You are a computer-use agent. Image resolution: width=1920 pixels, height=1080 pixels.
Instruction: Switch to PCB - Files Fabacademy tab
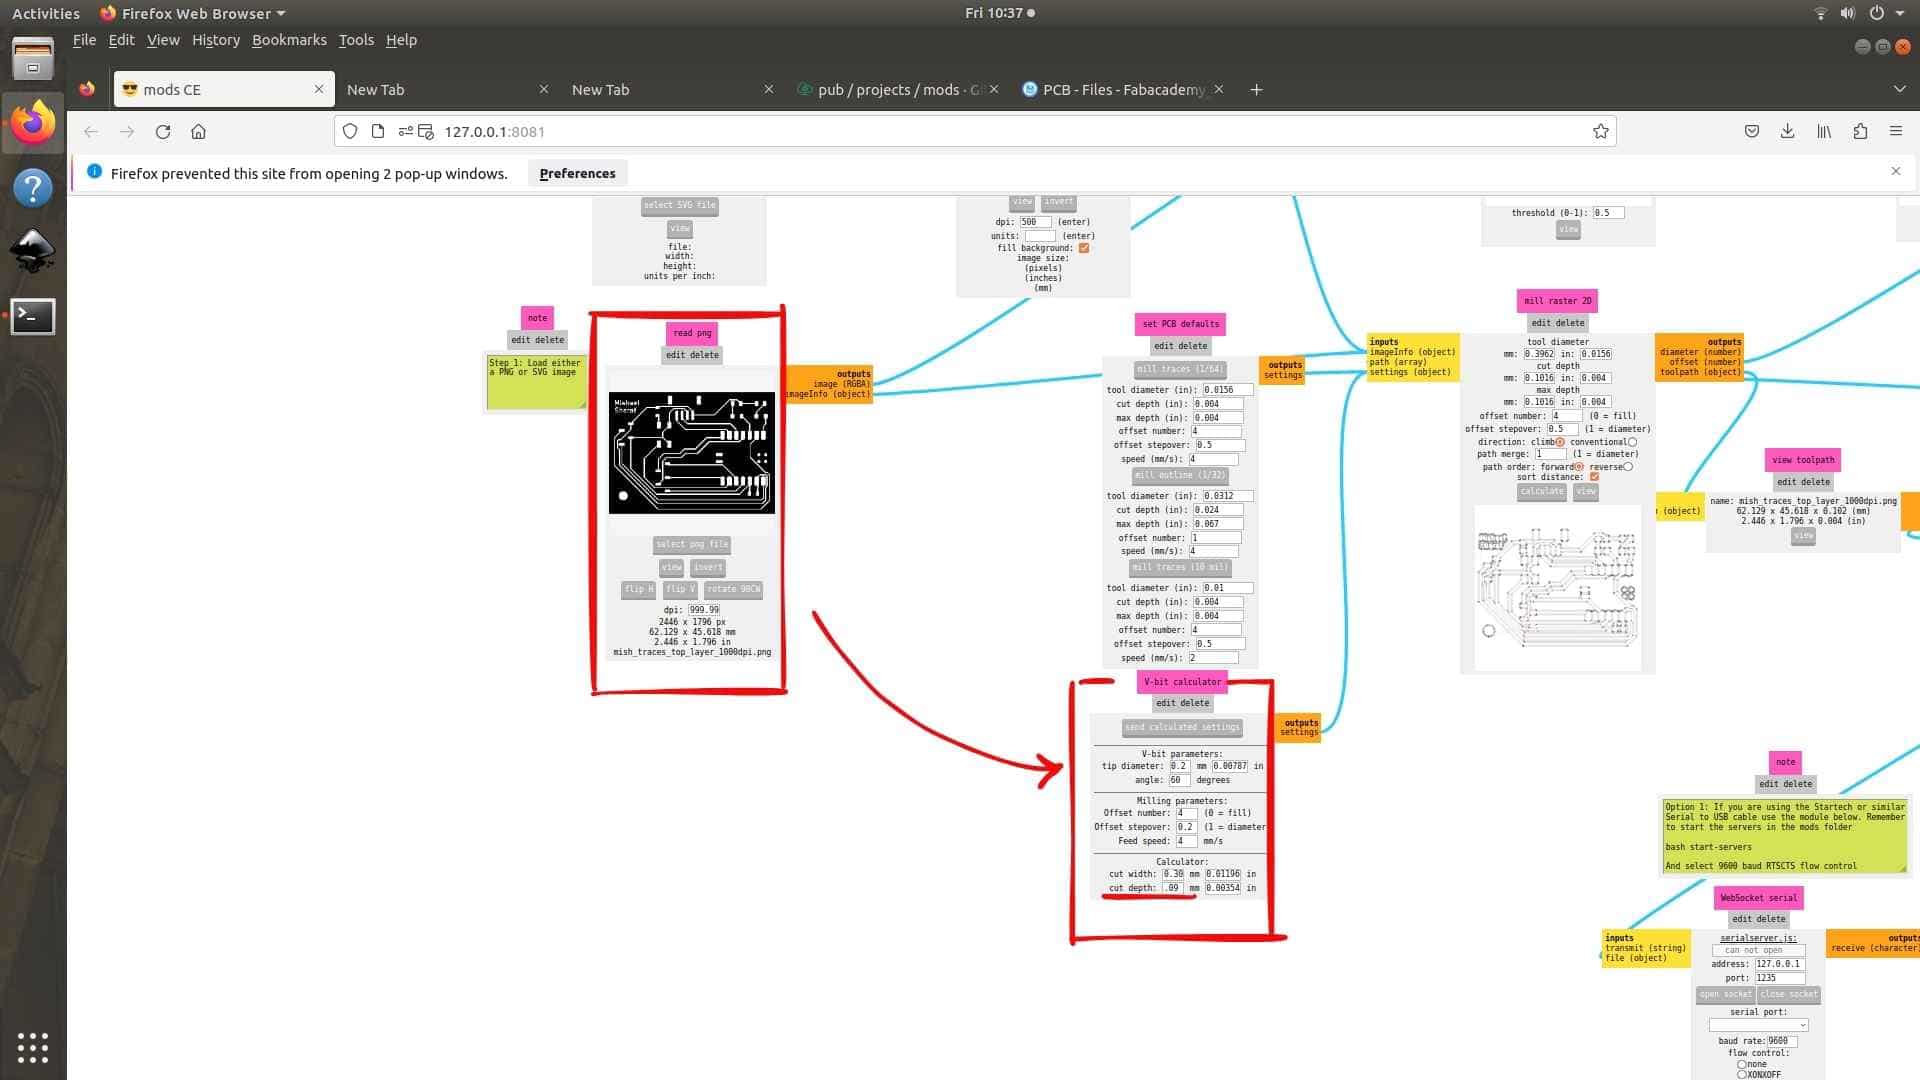(1122, 89)
